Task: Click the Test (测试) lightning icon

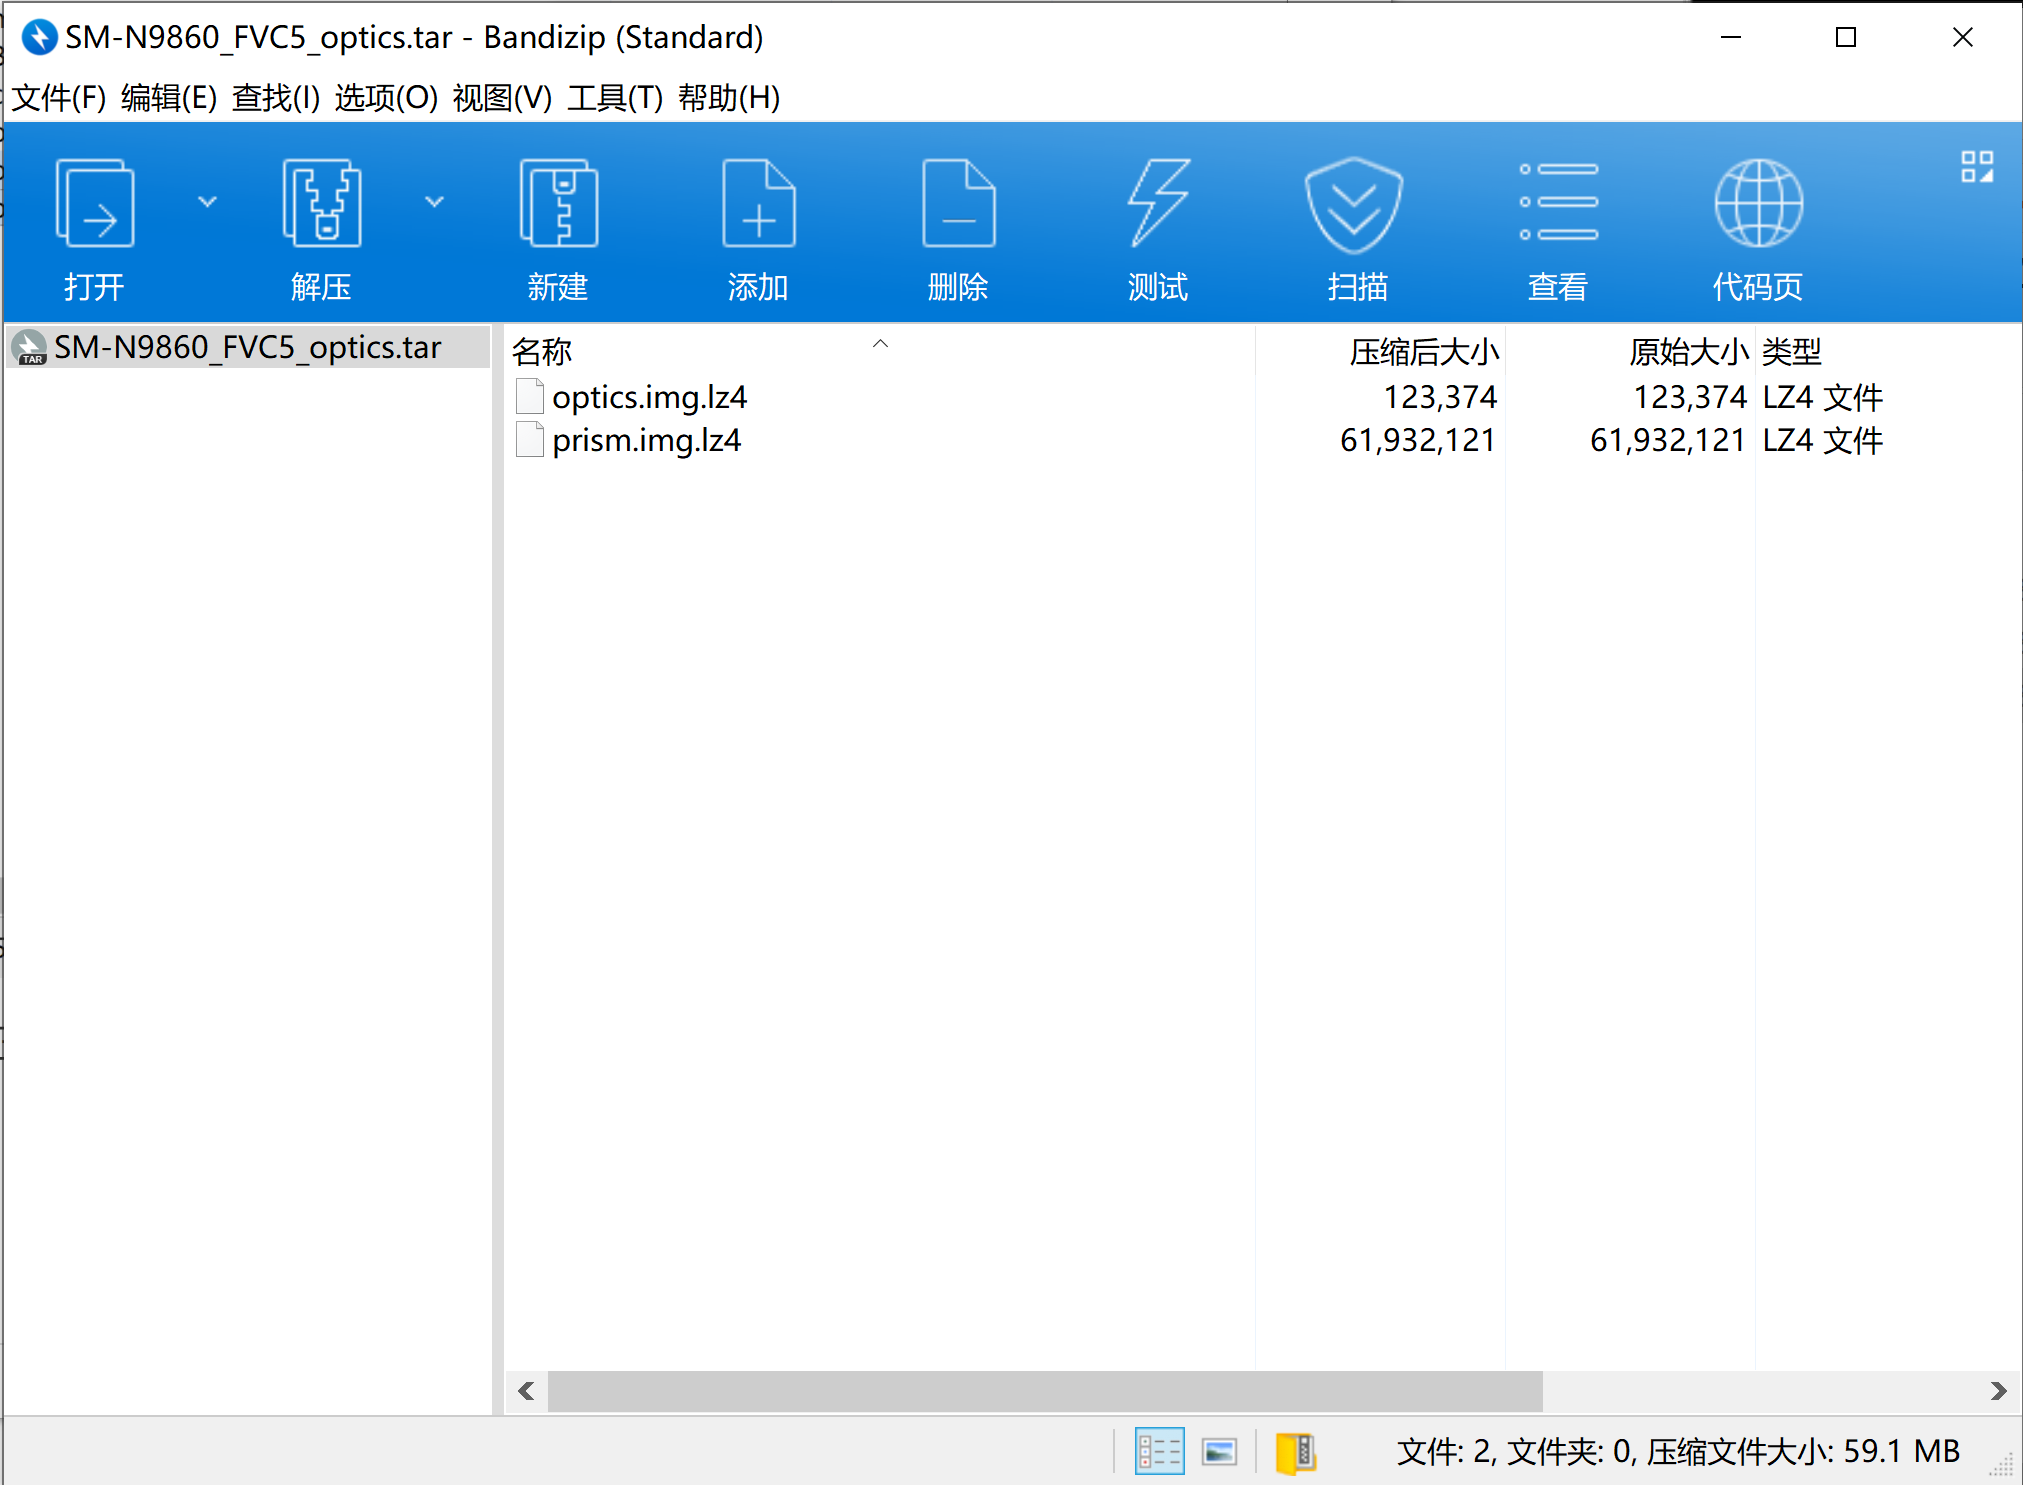Action: point(1158,203)
